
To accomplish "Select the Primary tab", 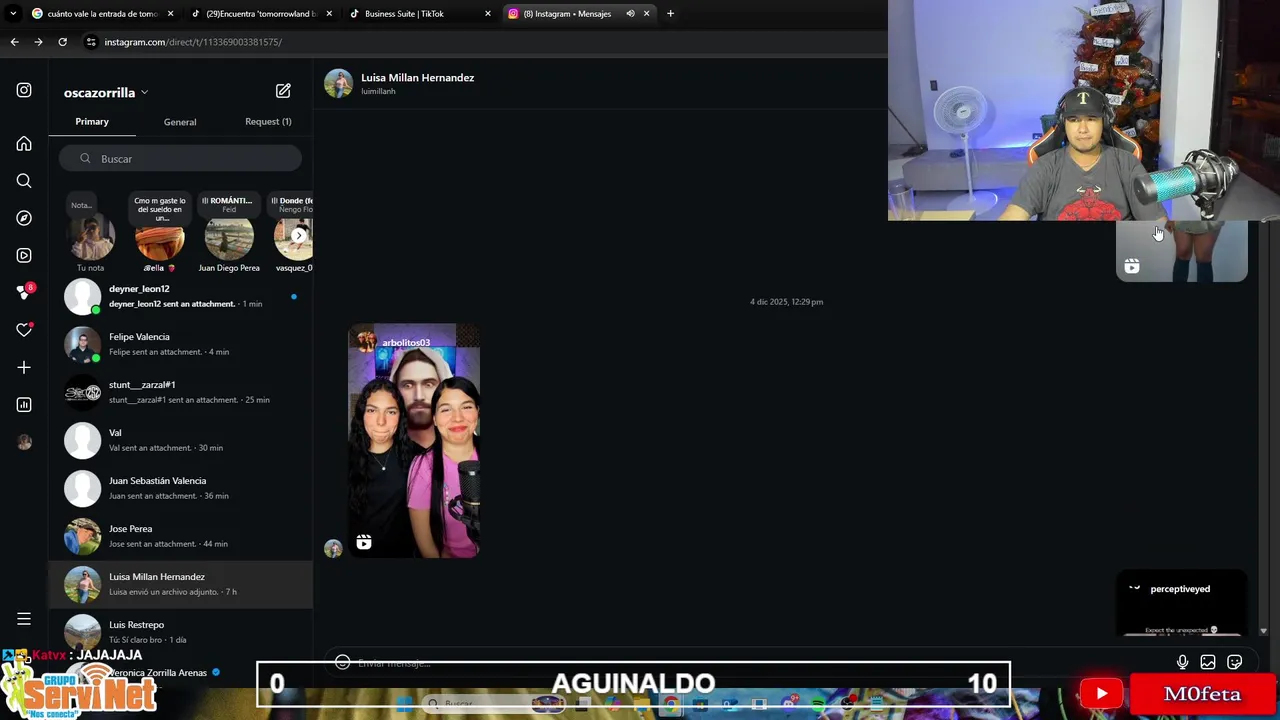I will point(92,122).
